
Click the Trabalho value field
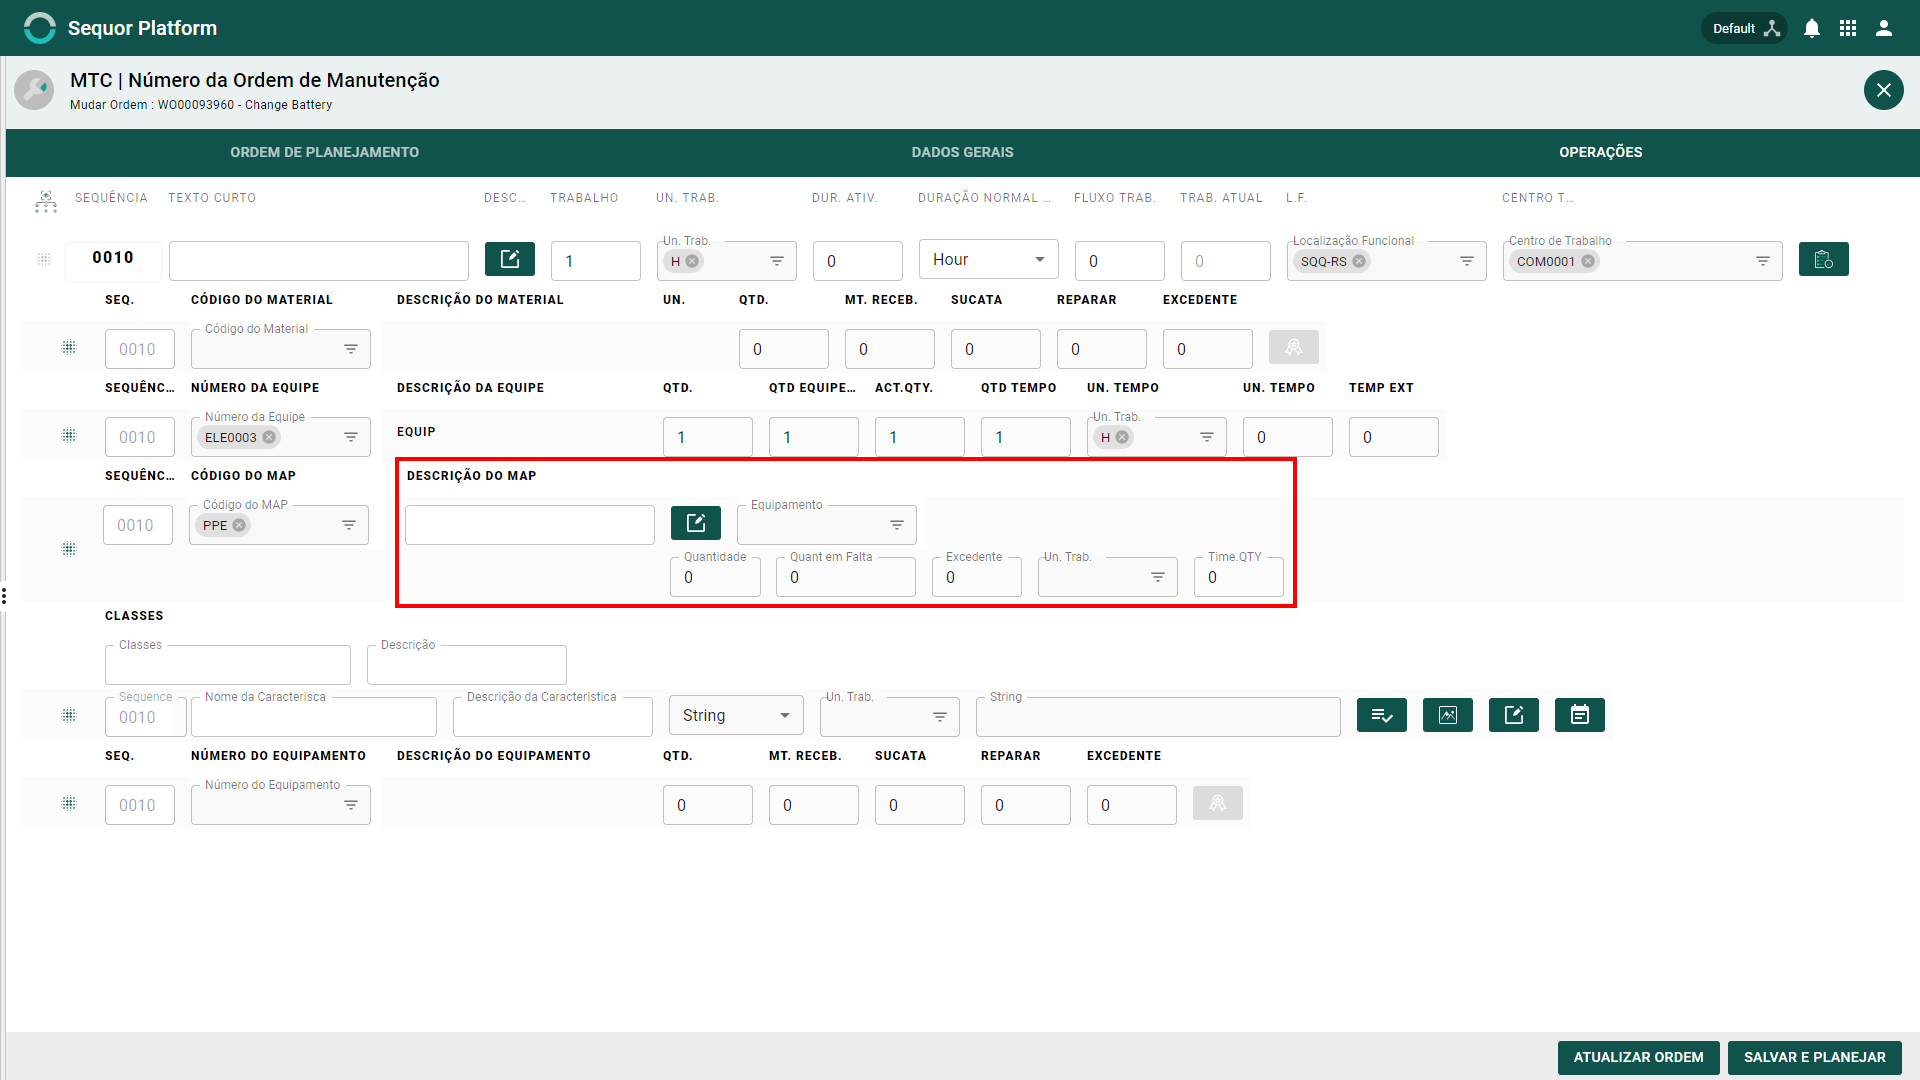coord(596,261)
